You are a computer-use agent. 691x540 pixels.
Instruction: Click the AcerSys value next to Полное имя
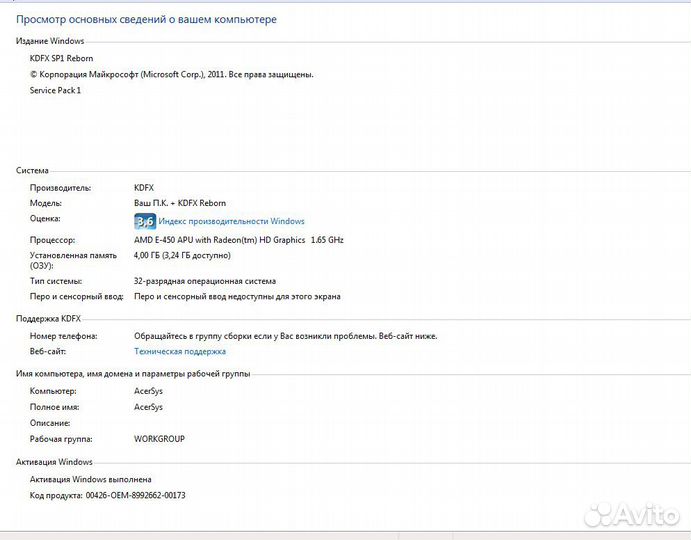[149, 407]
